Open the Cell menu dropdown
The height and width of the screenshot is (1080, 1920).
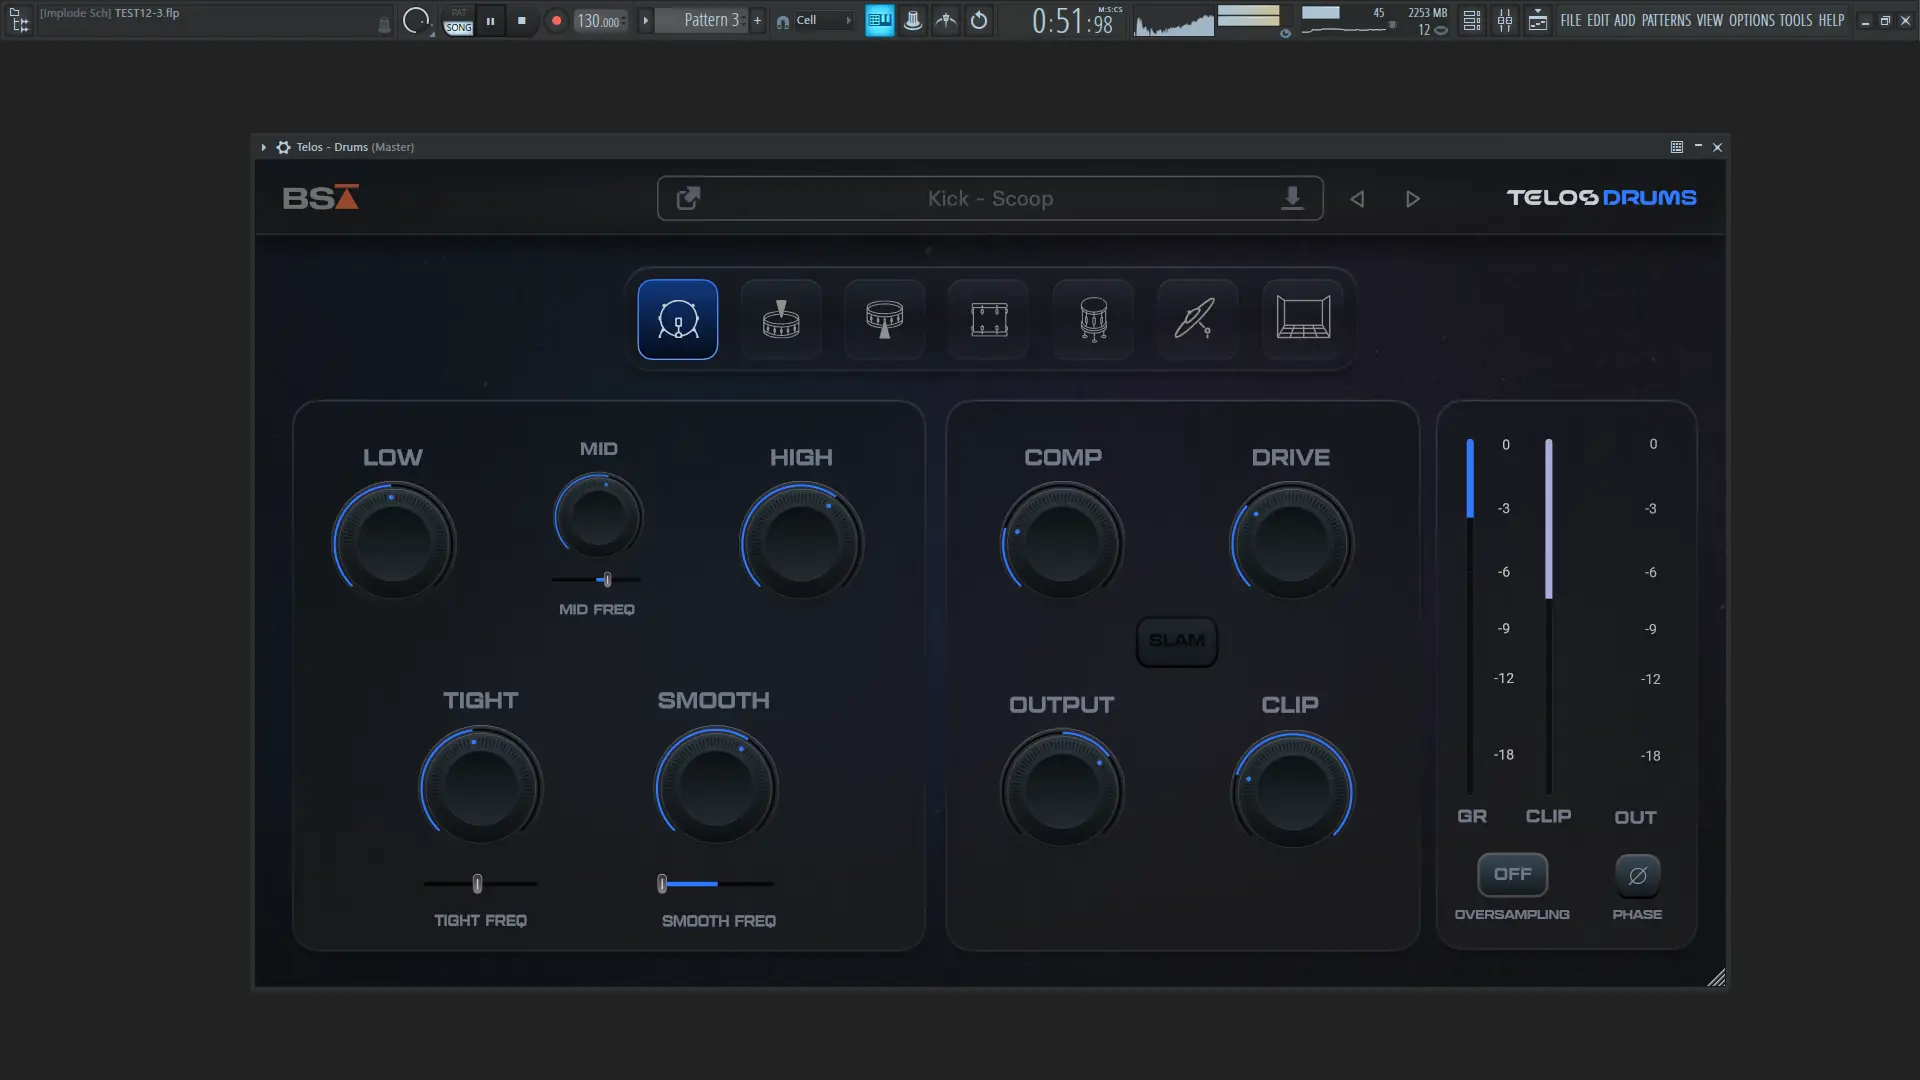(x=813, y=20)
